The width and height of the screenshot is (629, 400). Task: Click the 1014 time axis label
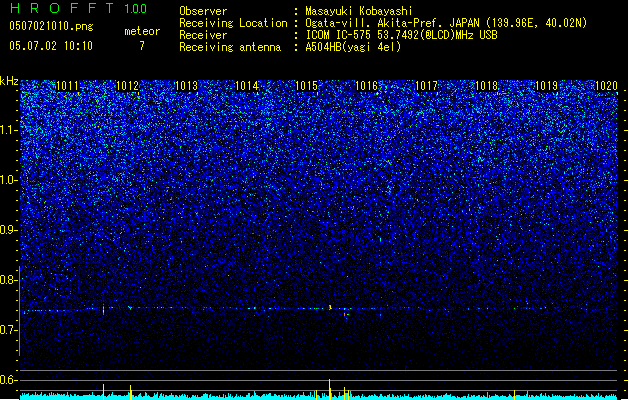click(x=246, y=86)
